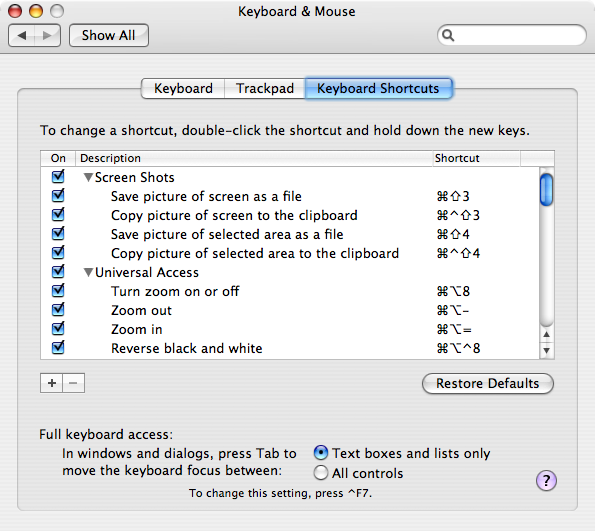This screenshot has height=531, width=595.
Task: Click the ⌘⌥= shortcut for Zoom in
Action: point(454,329)
